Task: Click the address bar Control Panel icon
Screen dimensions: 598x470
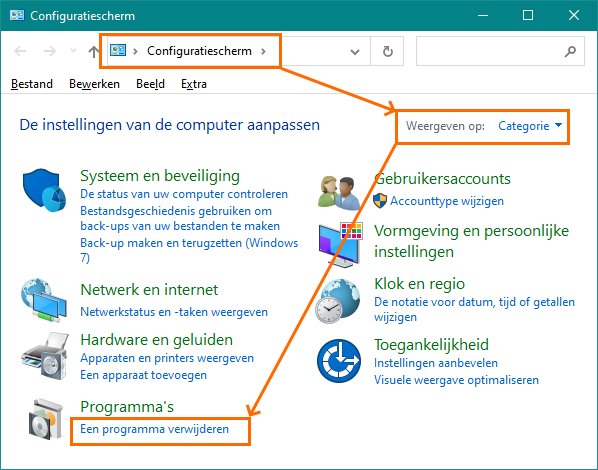Action: (118, 50)
